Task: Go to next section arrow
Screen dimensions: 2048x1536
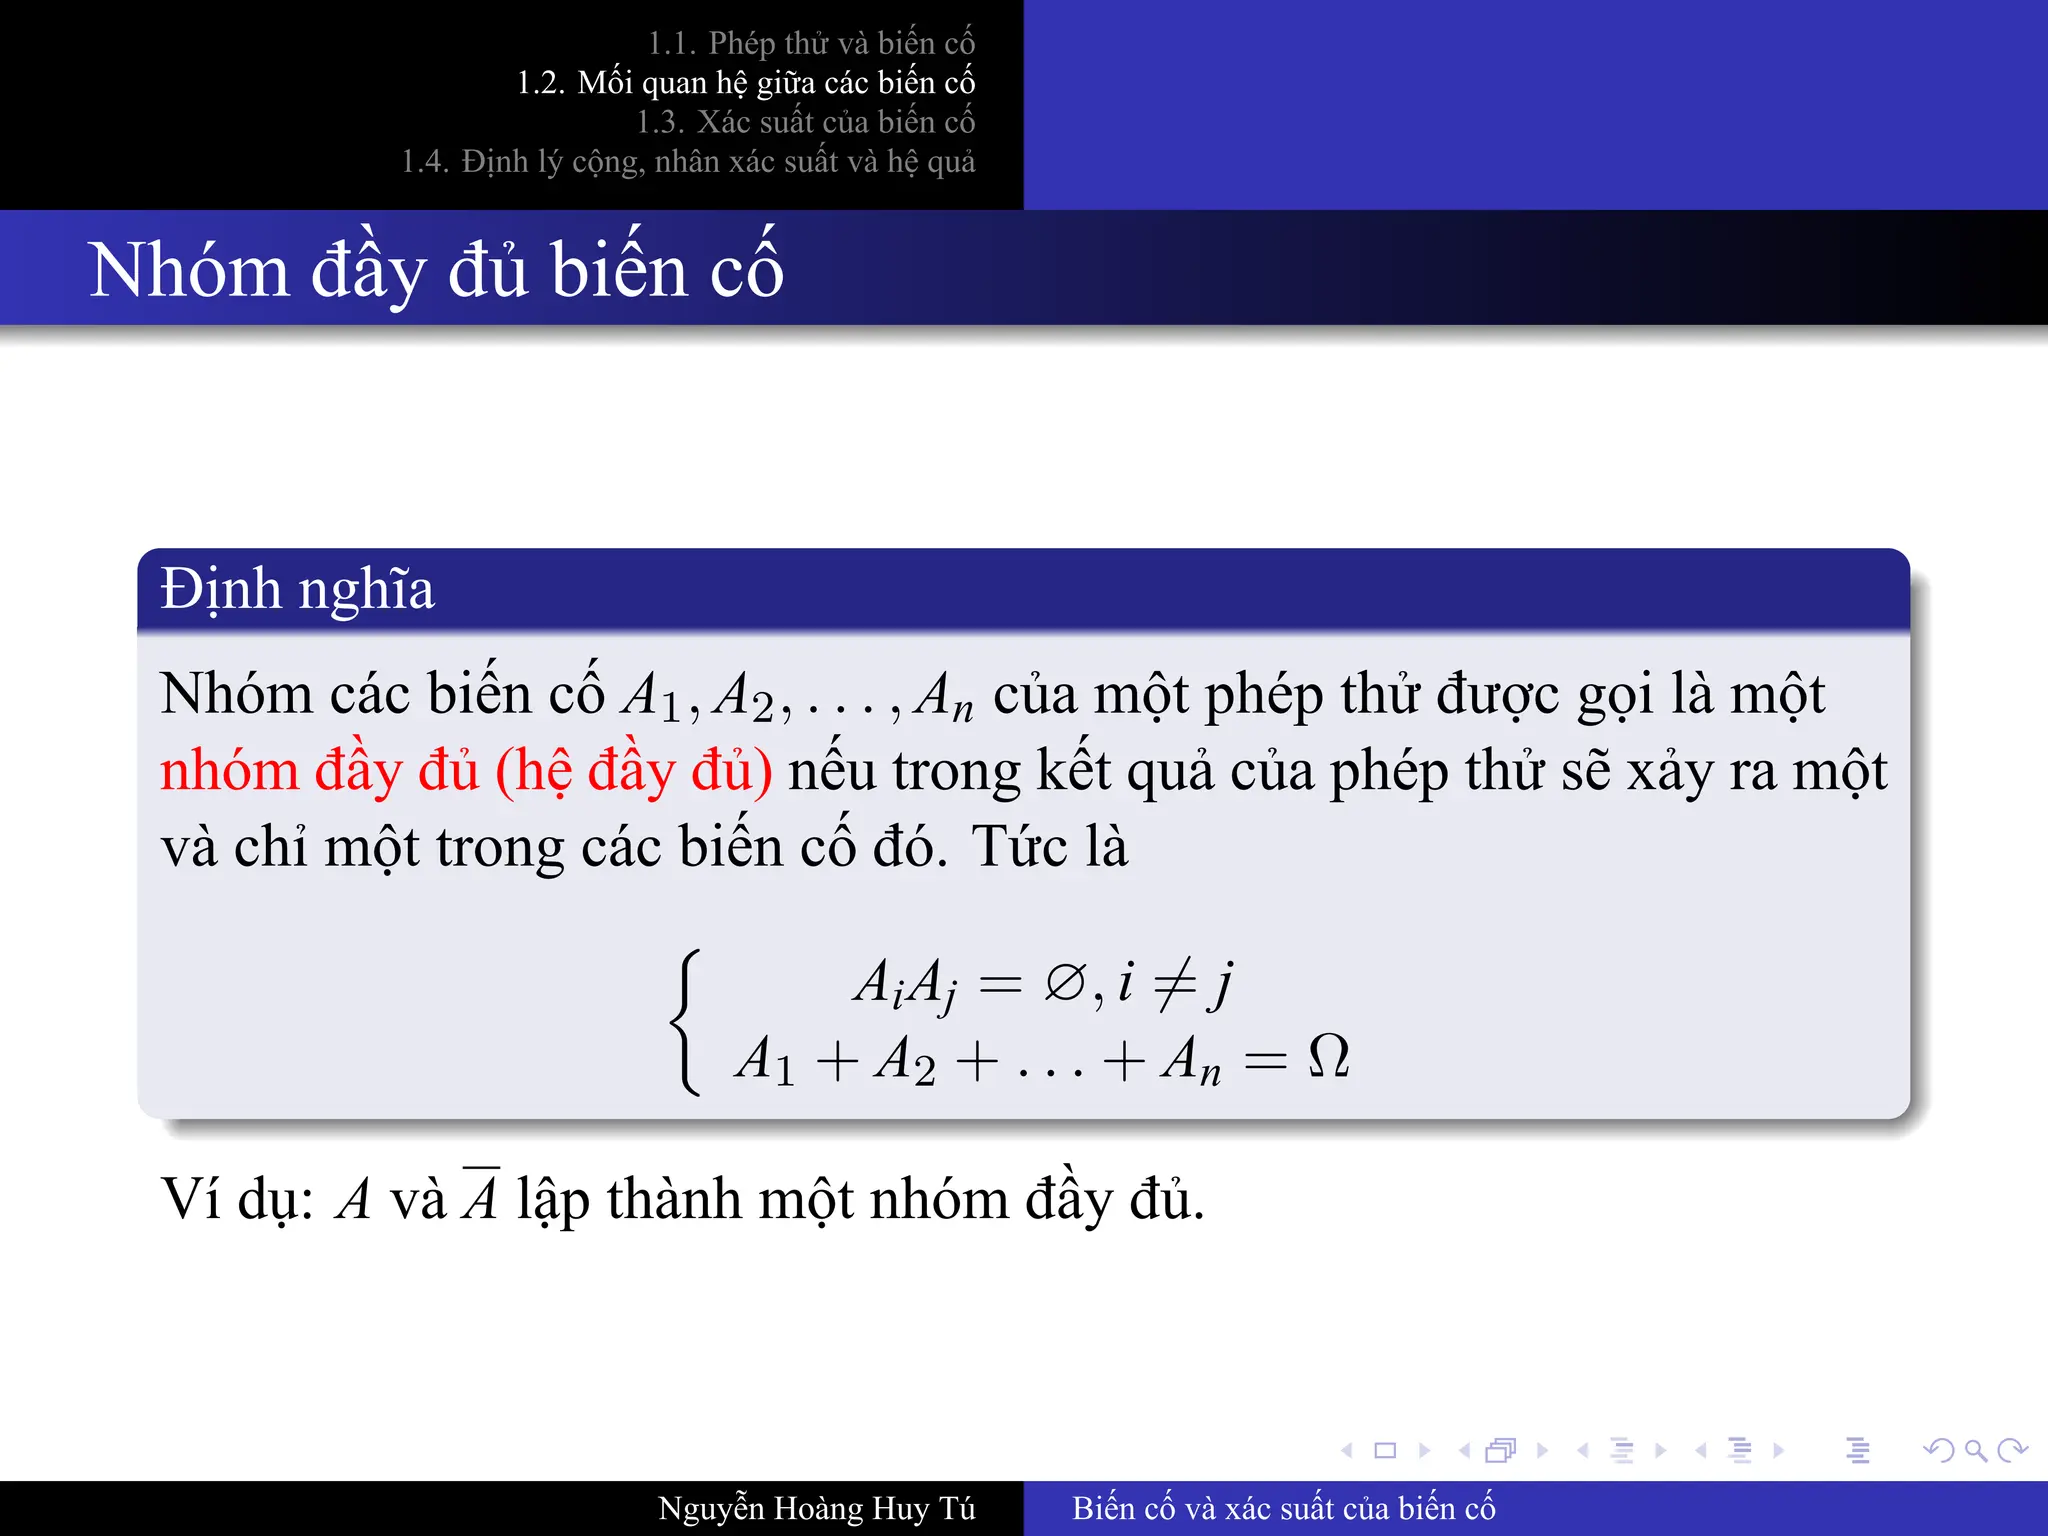Action: [1779, 1450]
